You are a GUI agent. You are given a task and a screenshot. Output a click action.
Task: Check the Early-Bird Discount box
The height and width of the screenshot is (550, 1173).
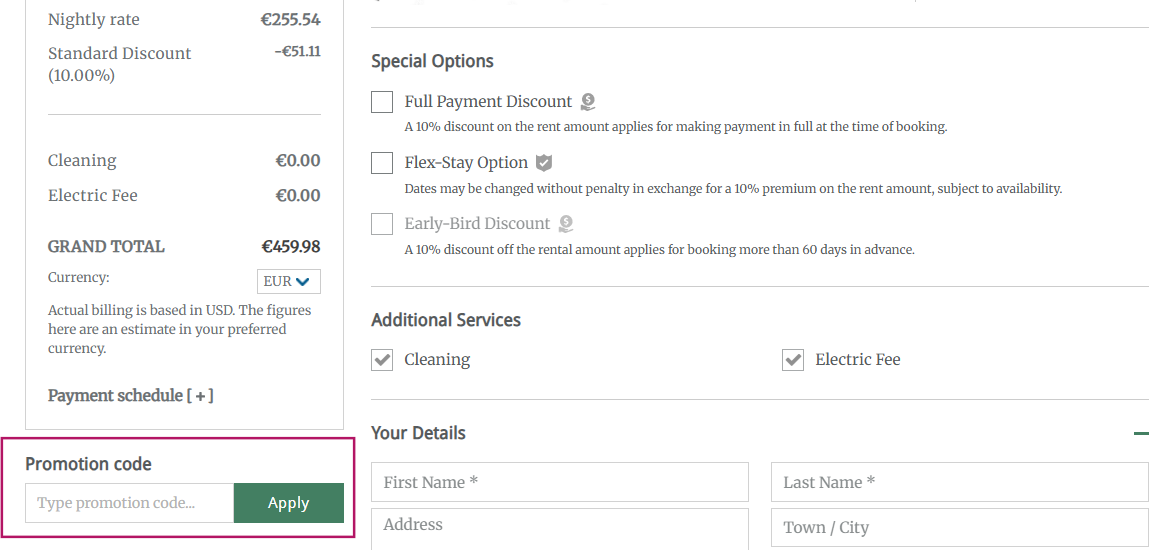click(382, 224)
